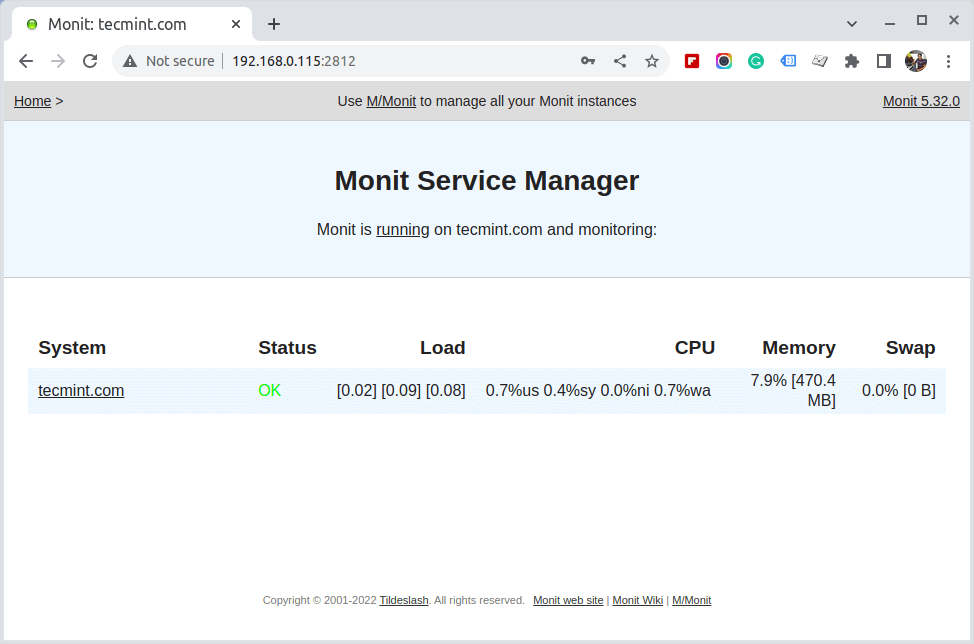
Task: Open the Chrome profile avatar
Action: pos(916,61)
